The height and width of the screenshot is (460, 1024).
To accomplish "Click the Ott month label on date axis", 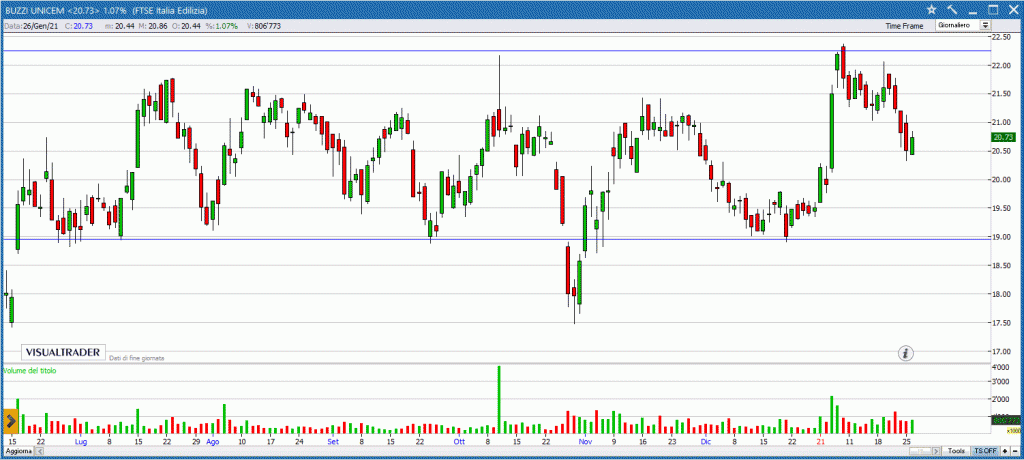I will coord(459,442).
